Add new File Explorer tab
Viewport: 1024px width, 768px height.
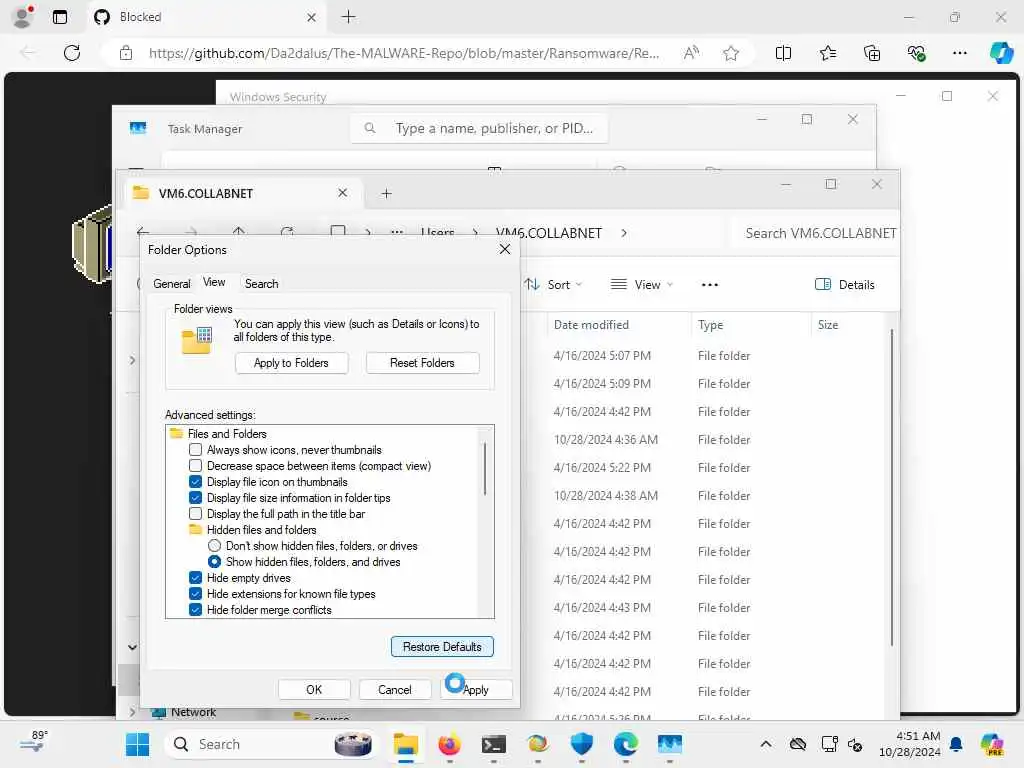click(387, 193)
